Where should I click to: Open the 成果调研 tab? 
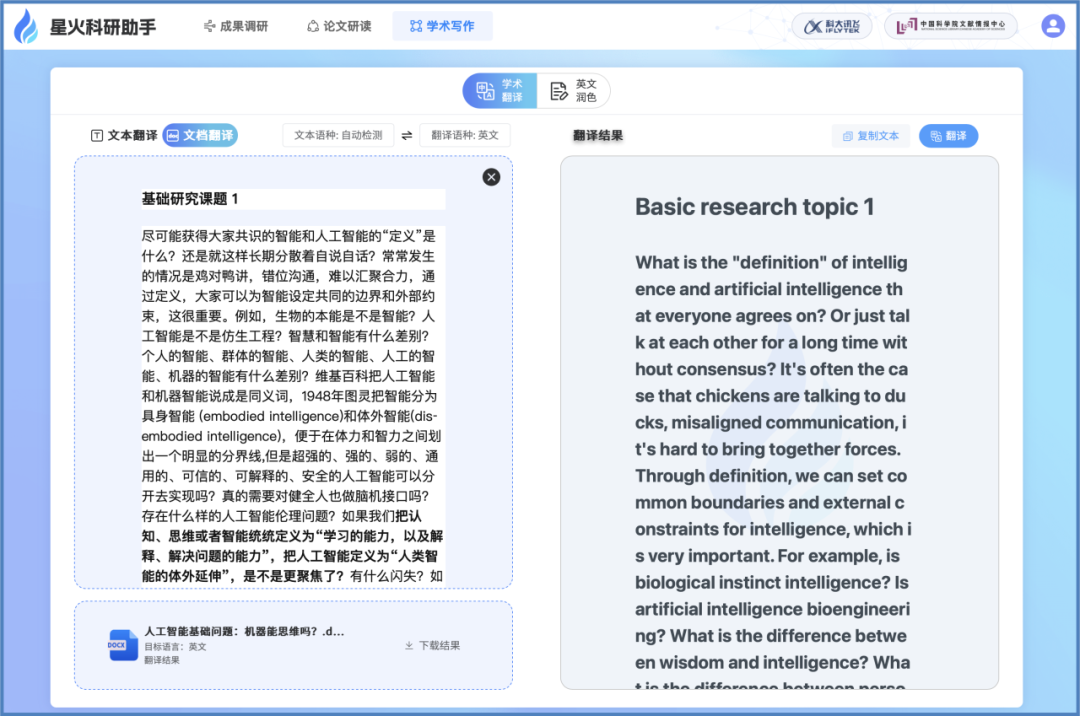pos(236,26)
